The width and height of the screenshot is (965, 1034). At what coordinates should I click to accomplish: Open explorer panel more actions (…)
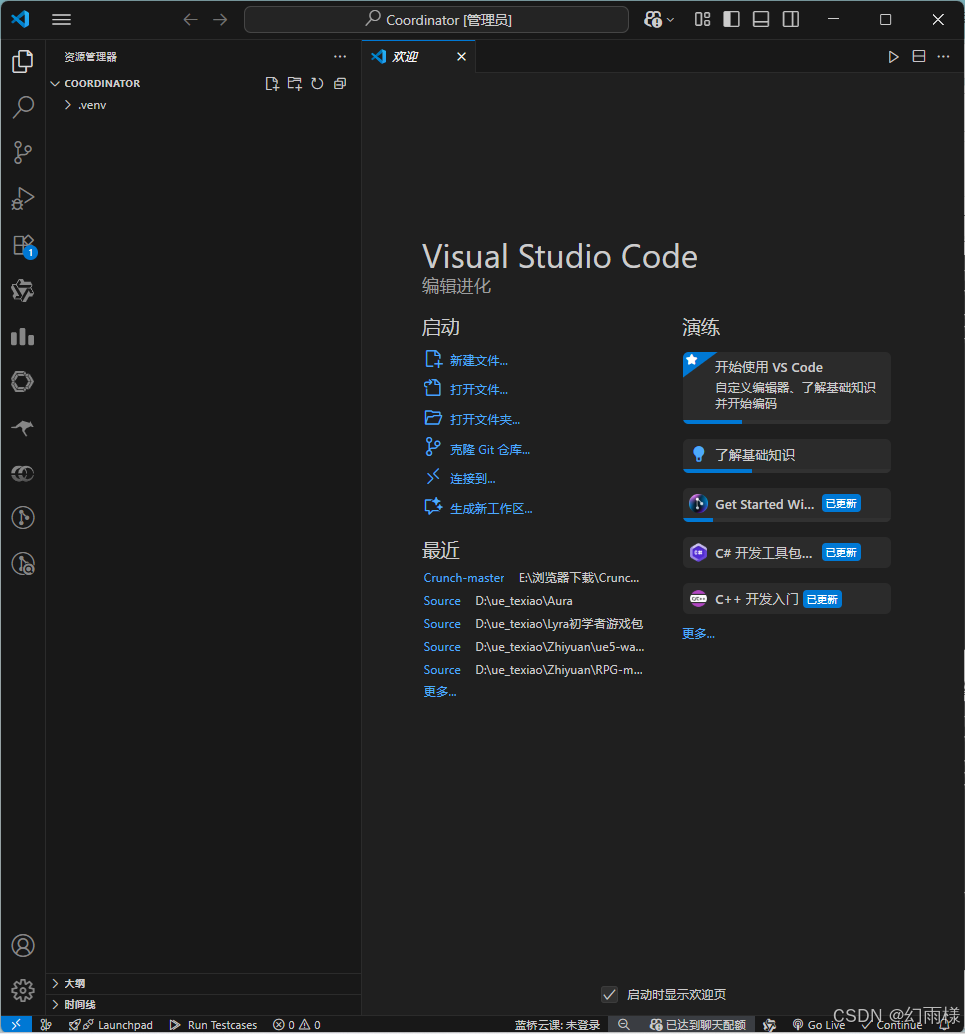[x=340, y=57]
